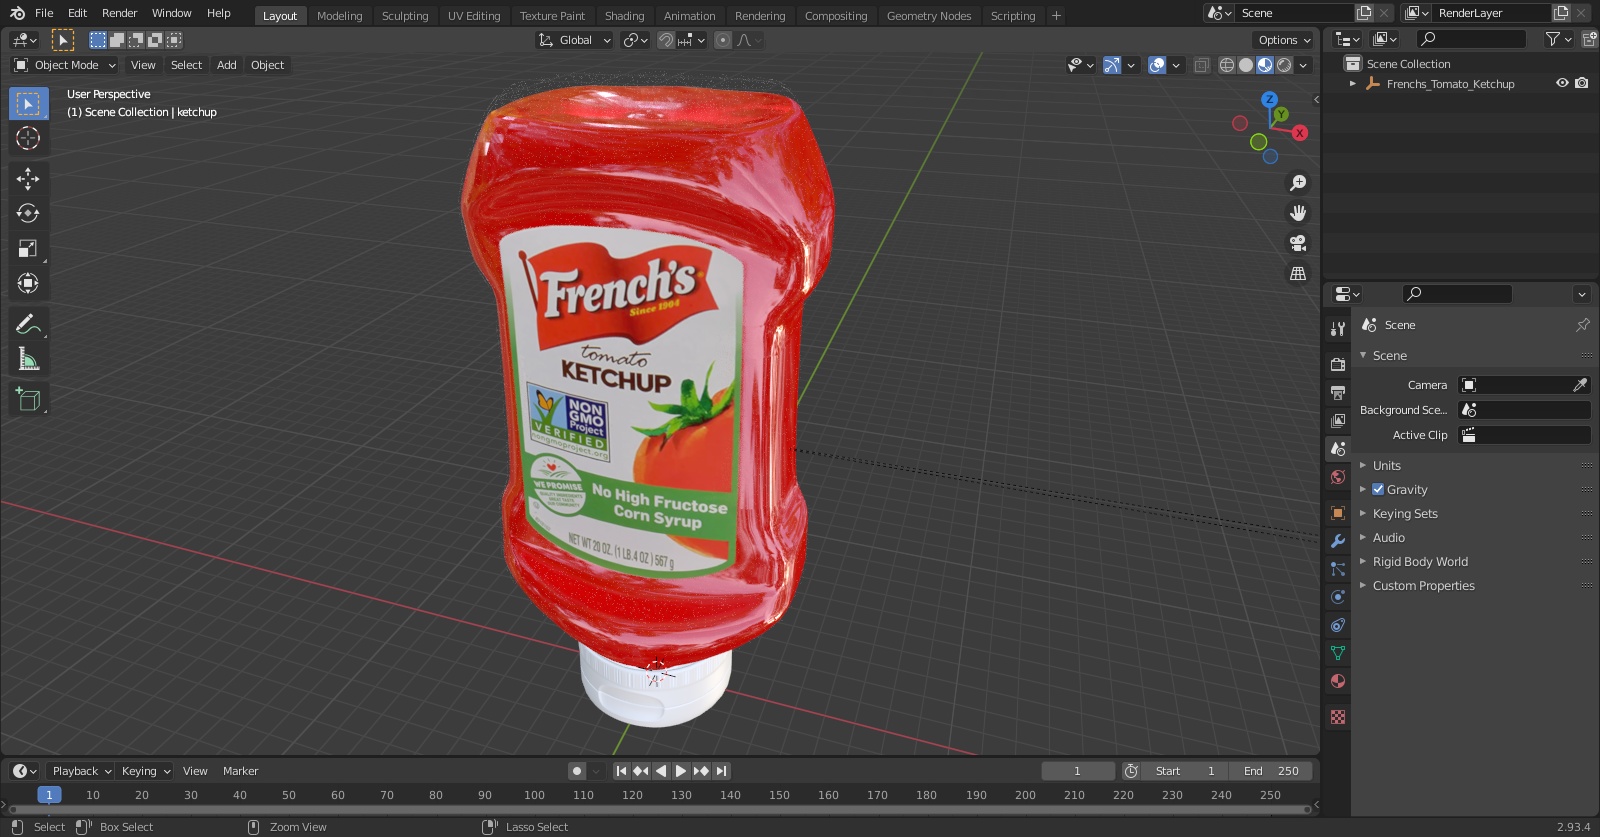Click the pan hand viewport icon

(x=1298, y=213)
